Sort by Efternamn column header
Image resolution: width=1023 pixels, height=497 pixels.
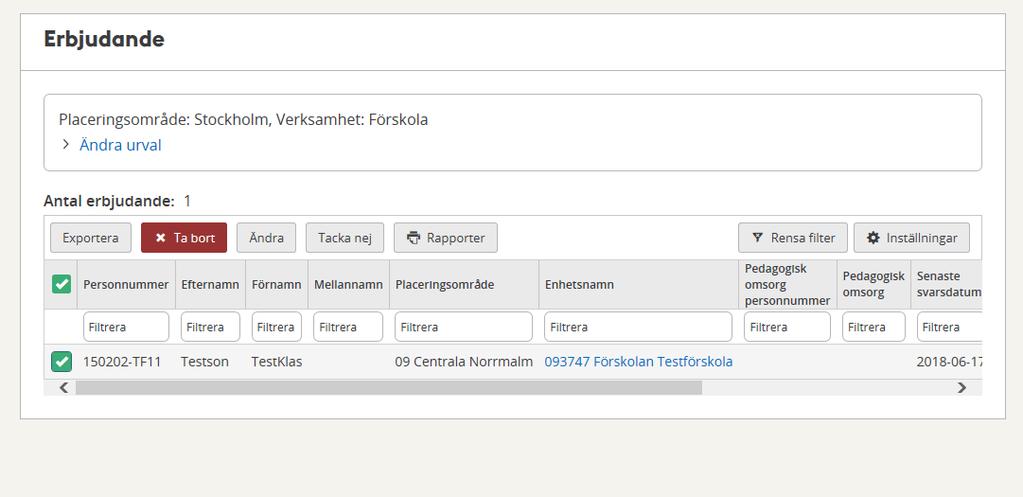210,284
